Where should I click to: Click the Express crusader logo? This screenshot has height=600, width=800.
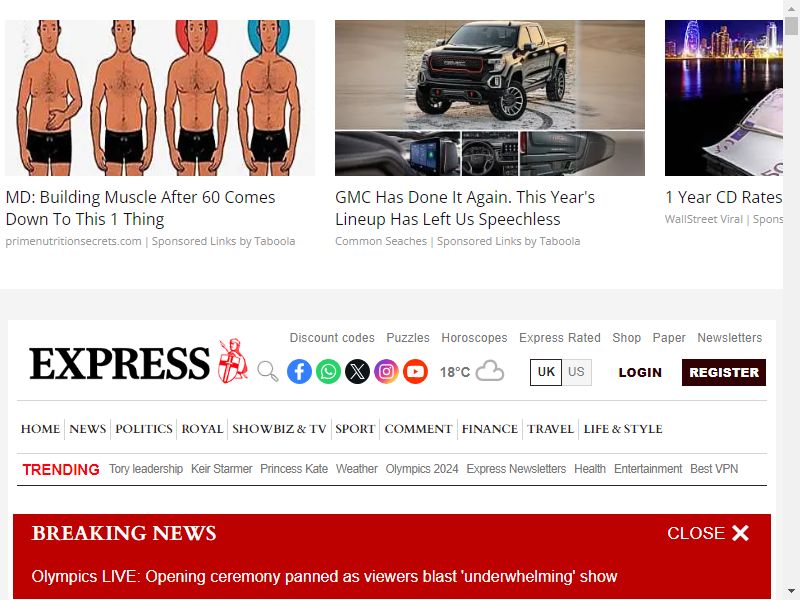click(x=233, y=361)
